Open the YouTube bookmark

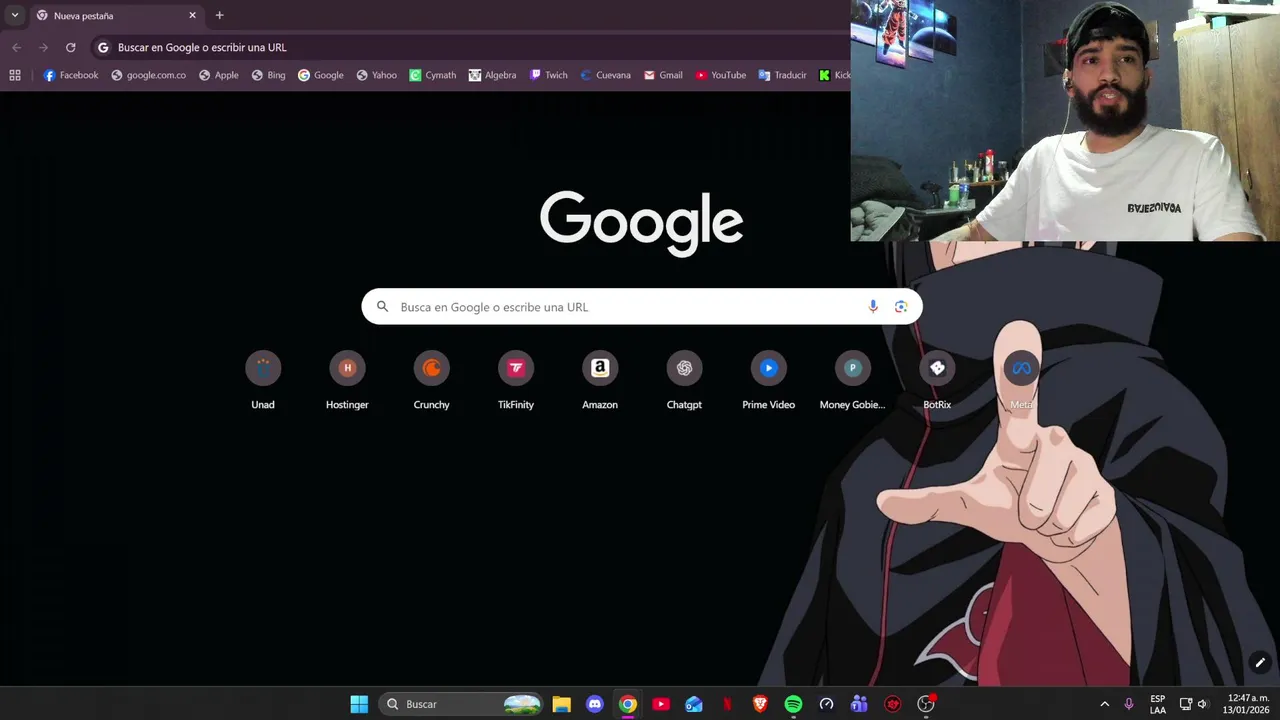pos(721,75)
